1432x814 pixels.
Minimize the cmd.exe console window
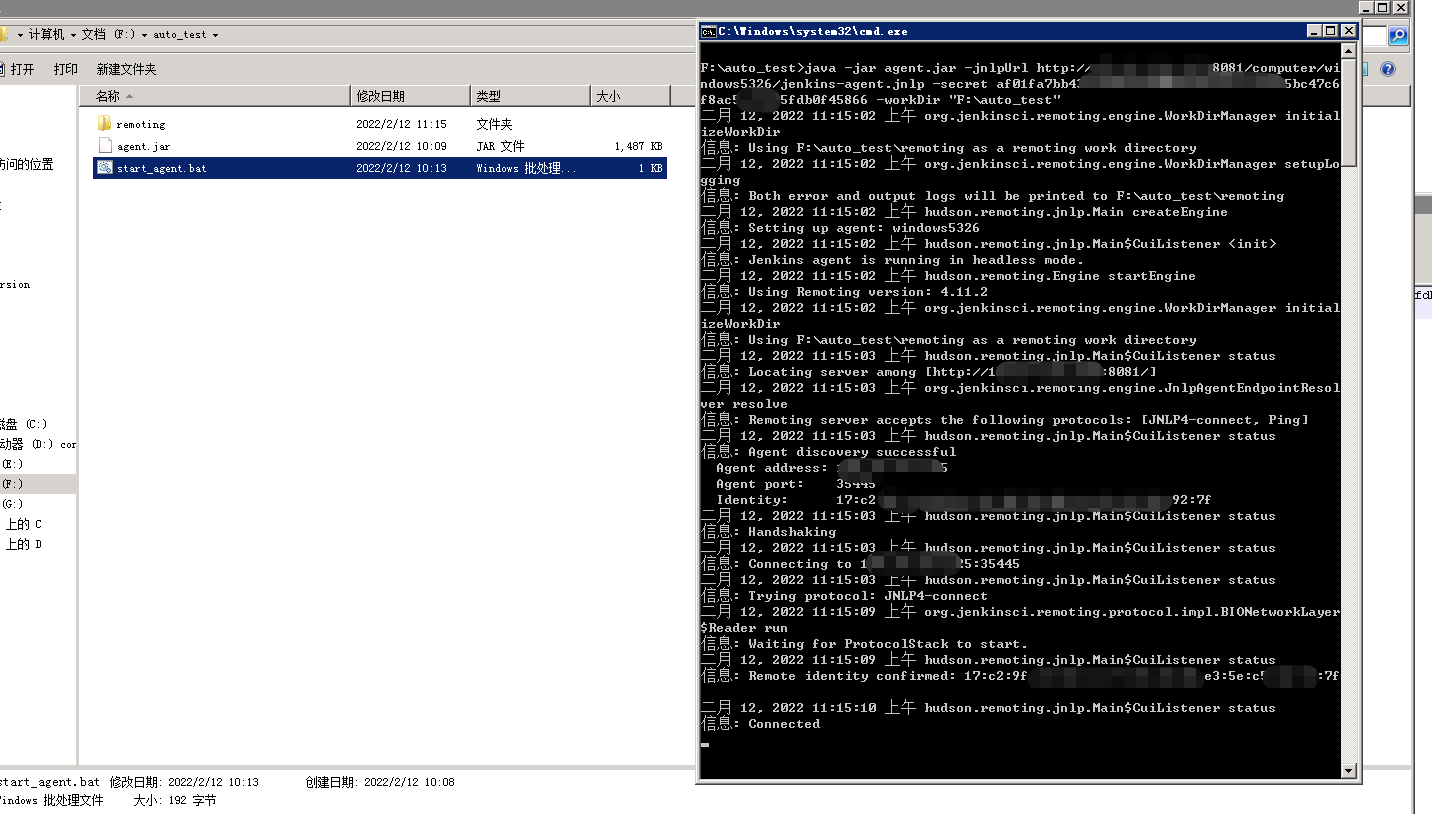click(1314, 31)
